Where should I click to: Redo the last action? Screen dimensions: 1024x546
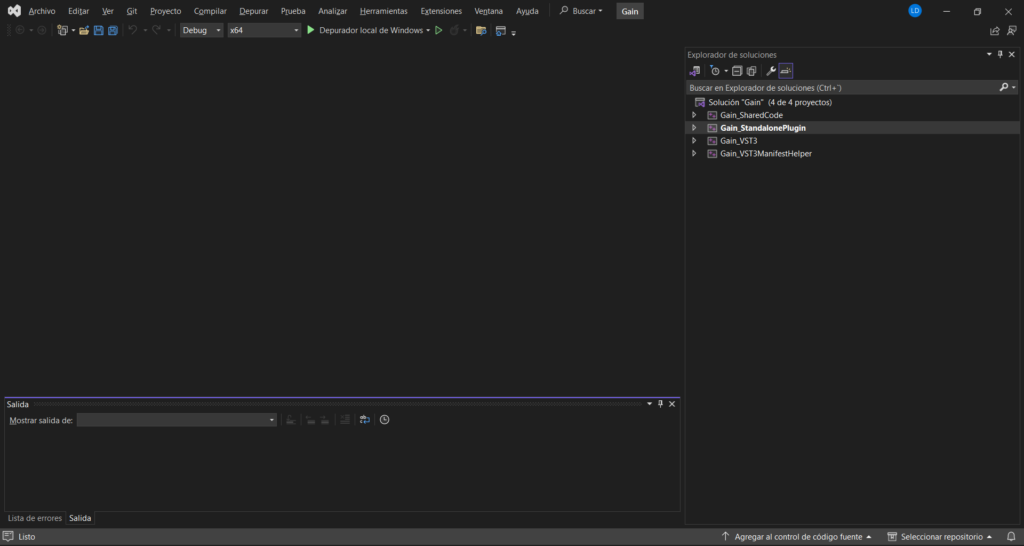pos(157,31)
